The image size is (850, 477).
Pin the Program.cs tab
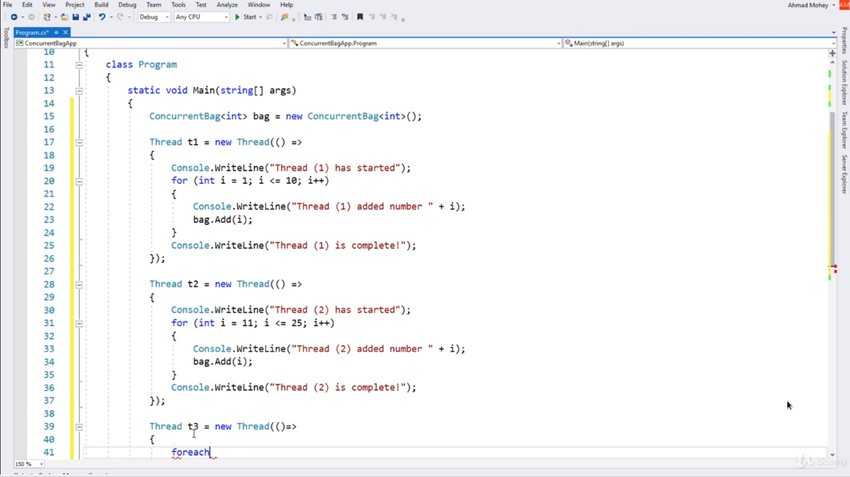[x=56, y=33]
